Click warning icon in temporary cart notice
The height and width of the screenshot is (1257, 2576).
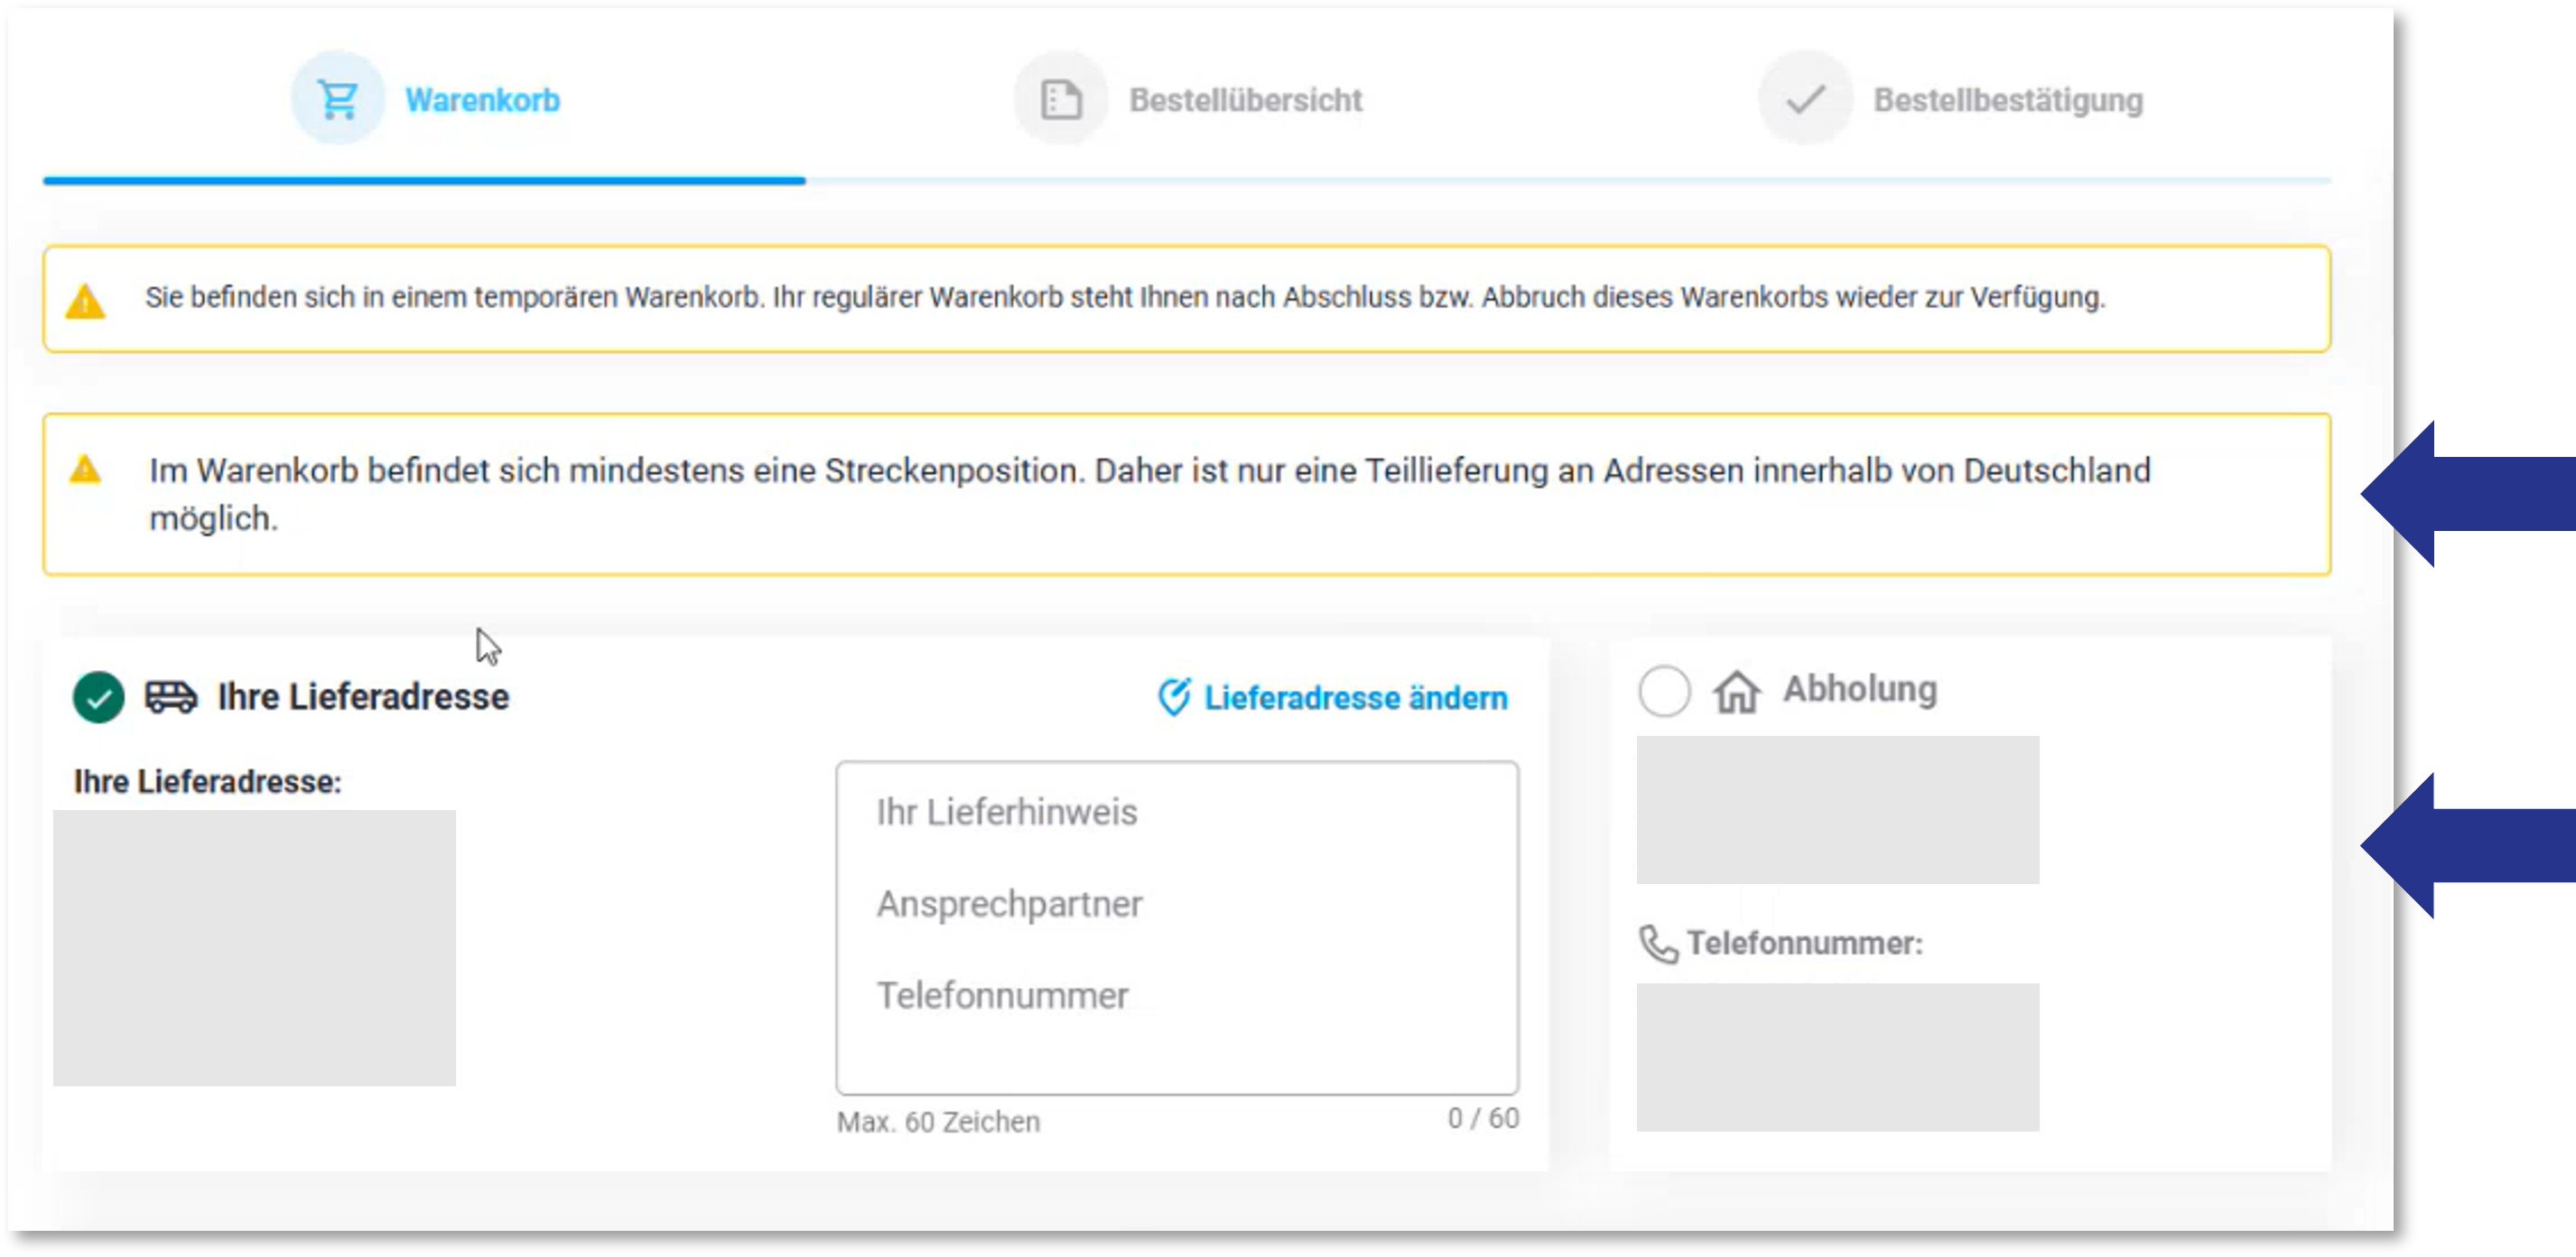point(85,300)
